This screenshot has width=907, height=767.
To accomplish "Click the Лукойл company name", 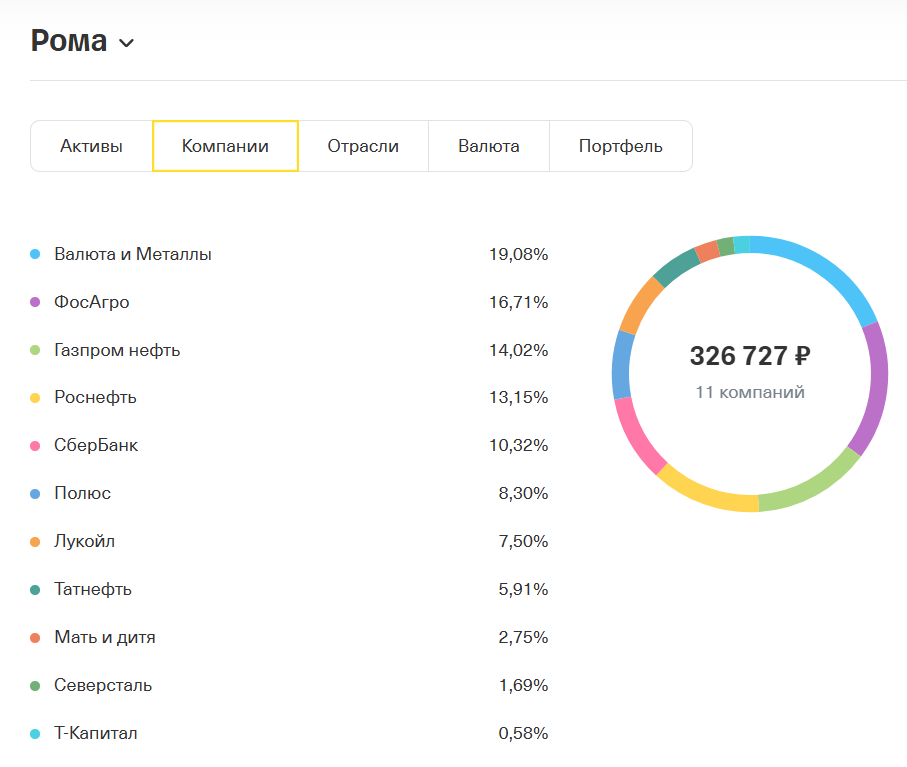I will point(84,541).
